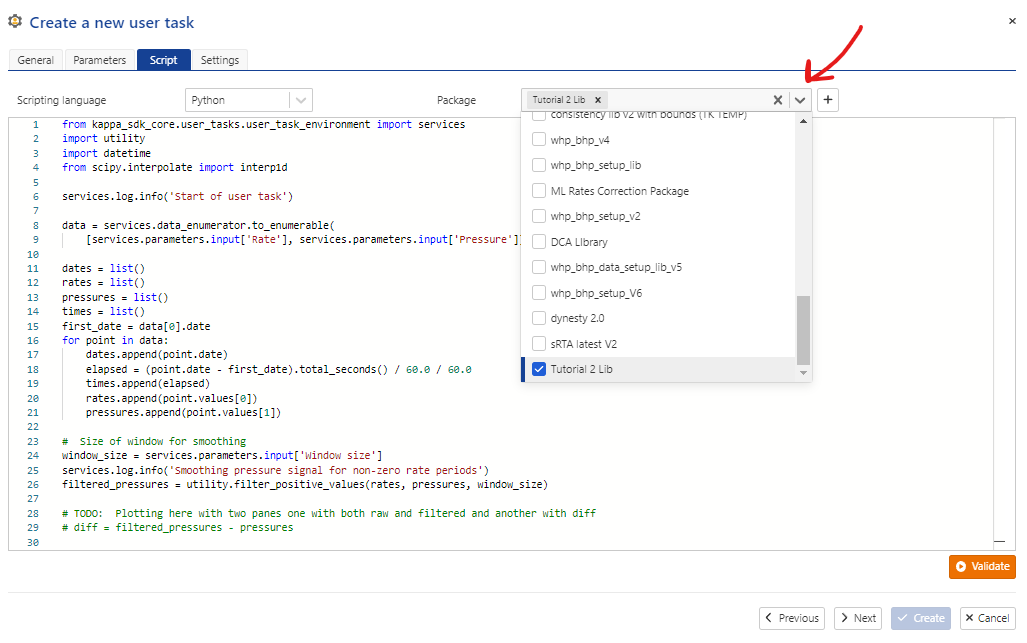Click the 'for point in data:' line
The image size is (1027, 643).
pos(115,340)
